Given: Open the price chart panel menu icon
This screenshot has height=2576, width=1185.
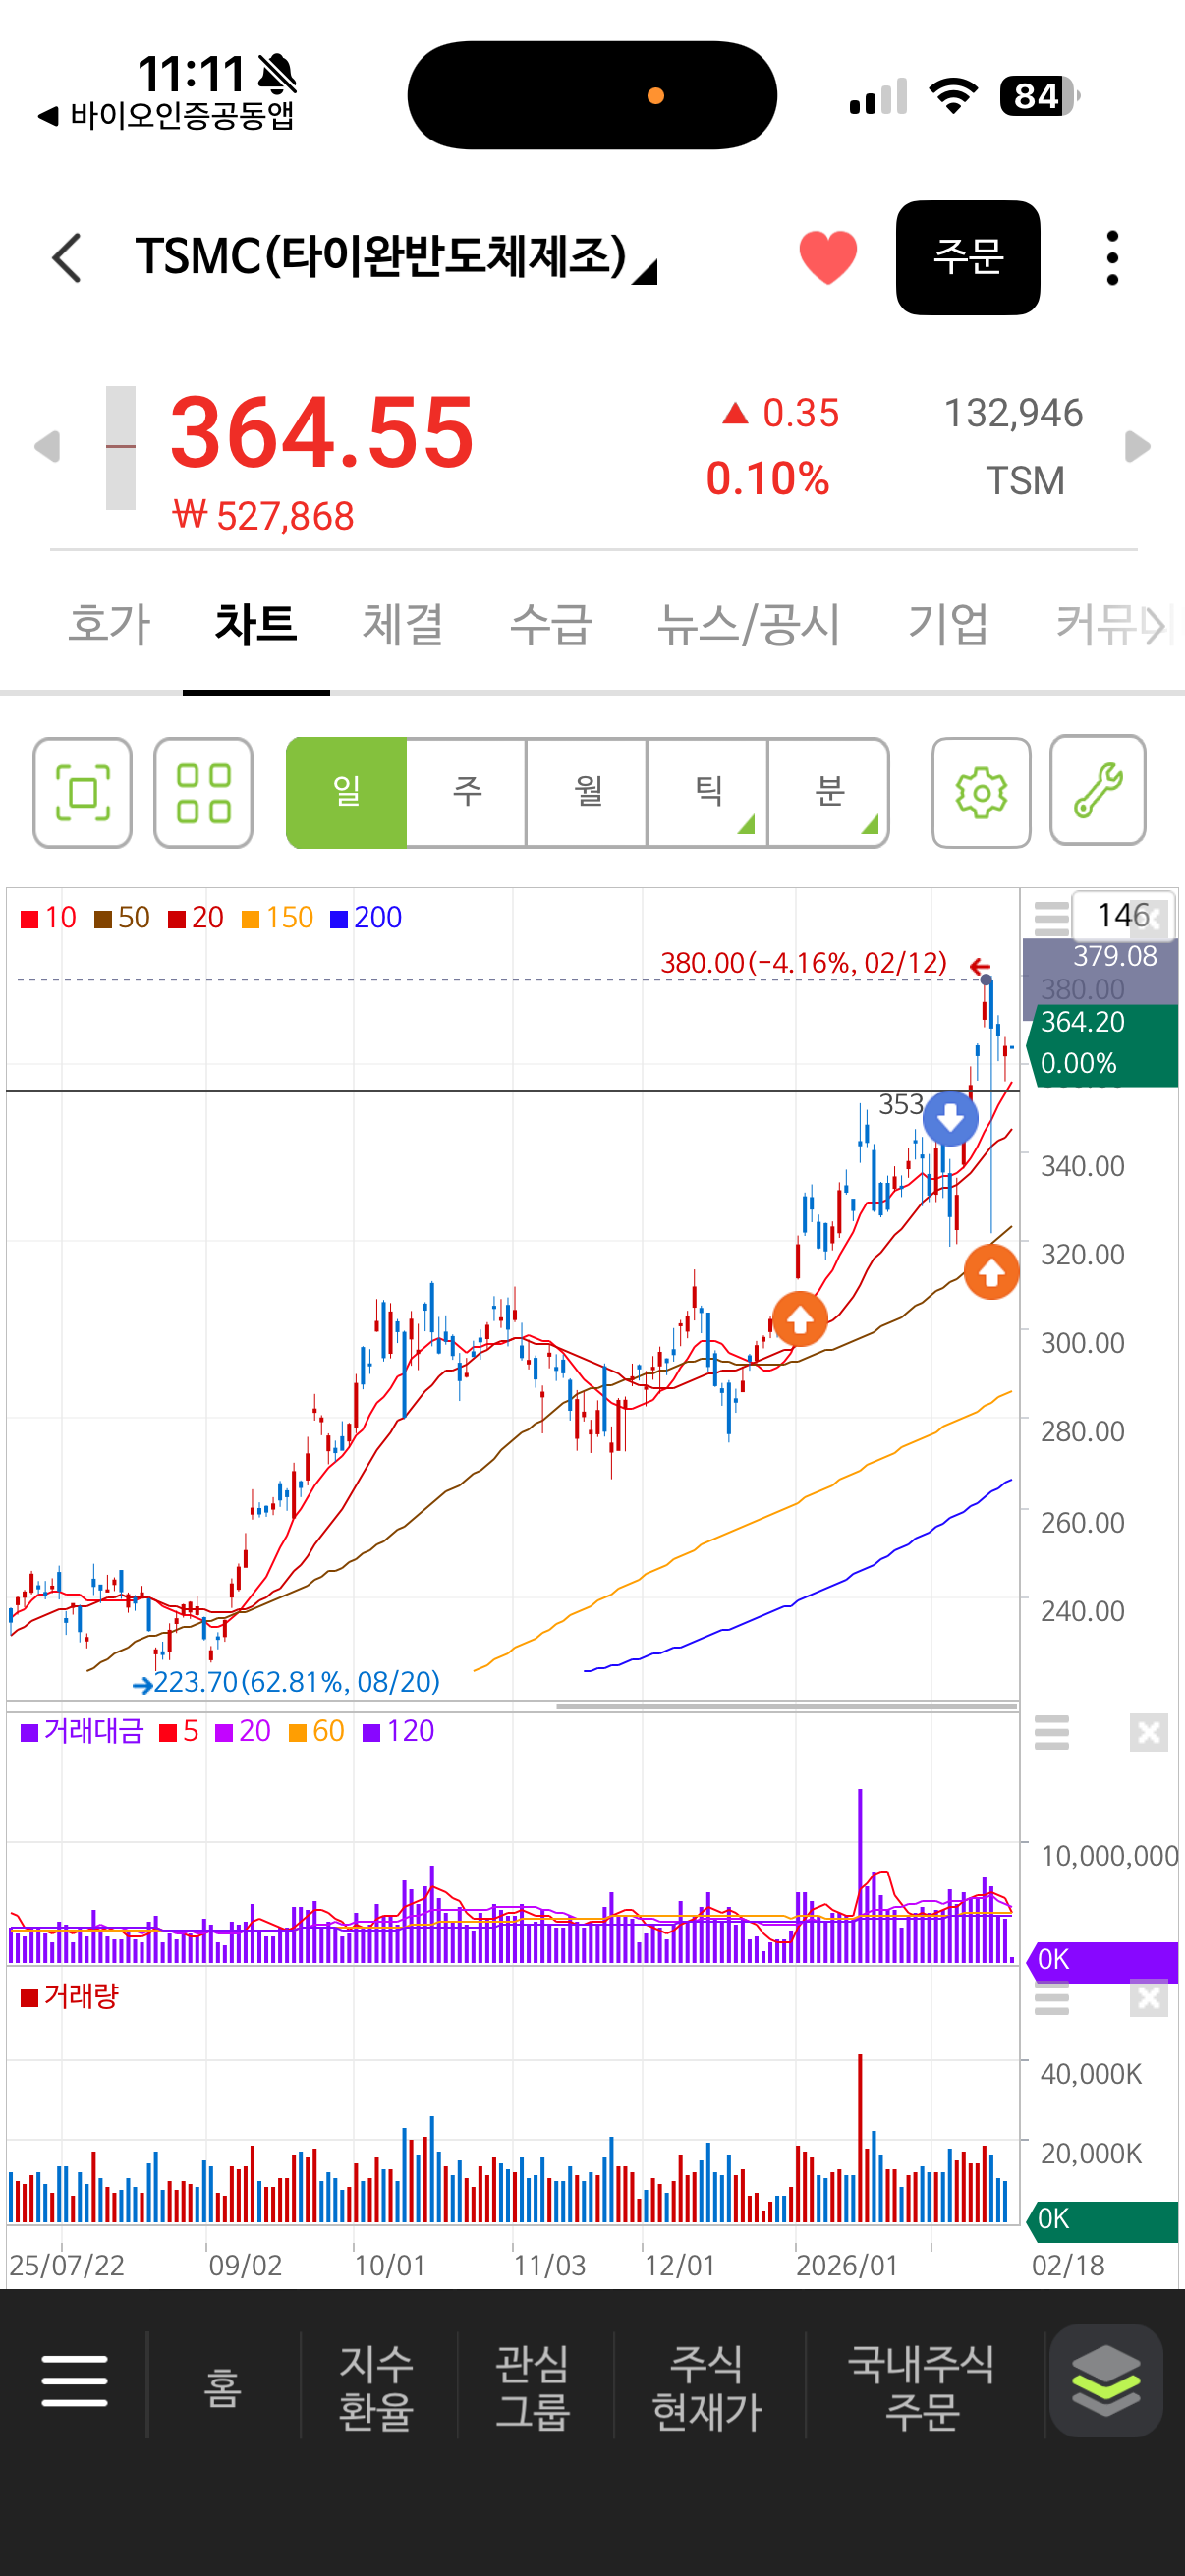Looking at the screenshot, I should pos(1051,917).
